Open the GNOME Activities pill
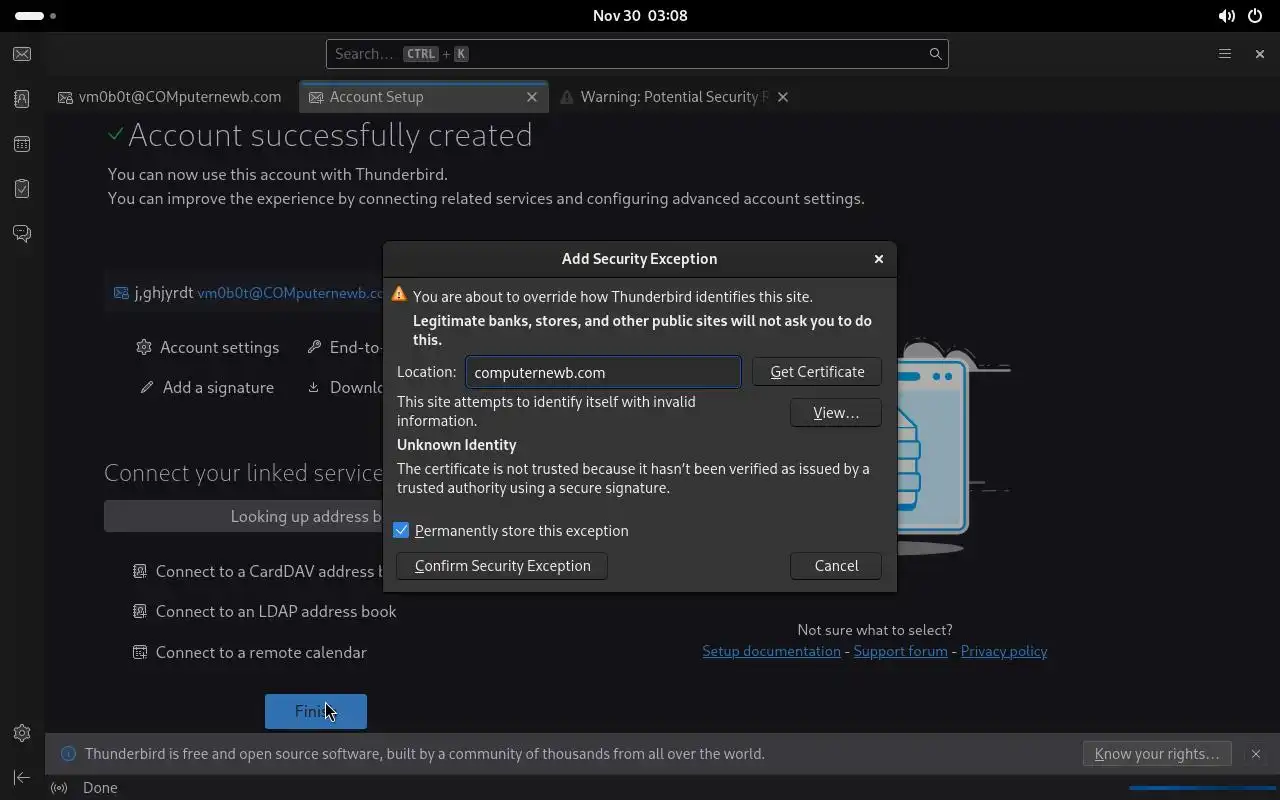Screen dimensions: 1280x800 tap(36, 16)
